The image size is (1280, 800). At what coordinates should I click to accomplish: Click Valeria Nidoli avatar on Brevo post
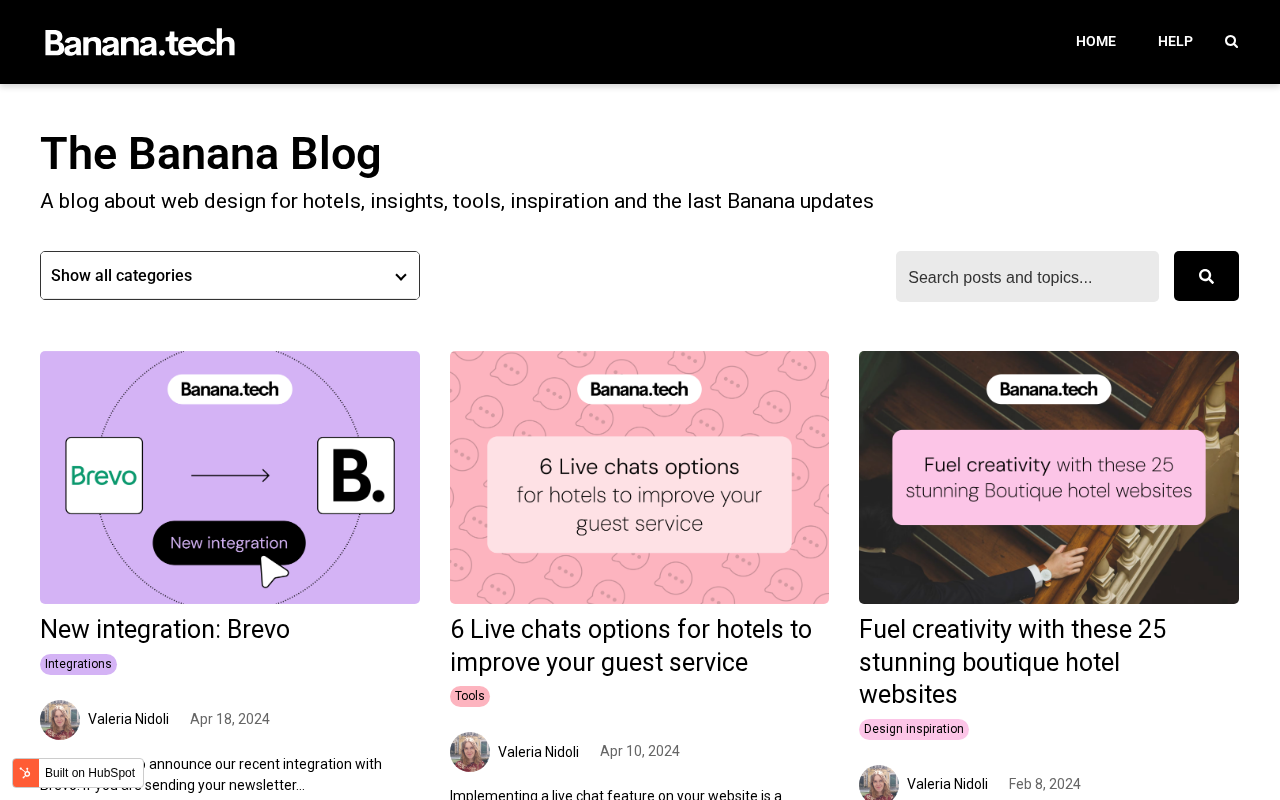pyautogui.click(x=60, y=720)
